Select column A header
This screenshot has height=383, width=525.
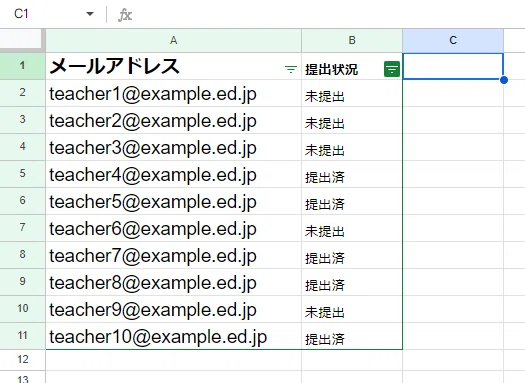pyautogui.click(x=173, y=41)
